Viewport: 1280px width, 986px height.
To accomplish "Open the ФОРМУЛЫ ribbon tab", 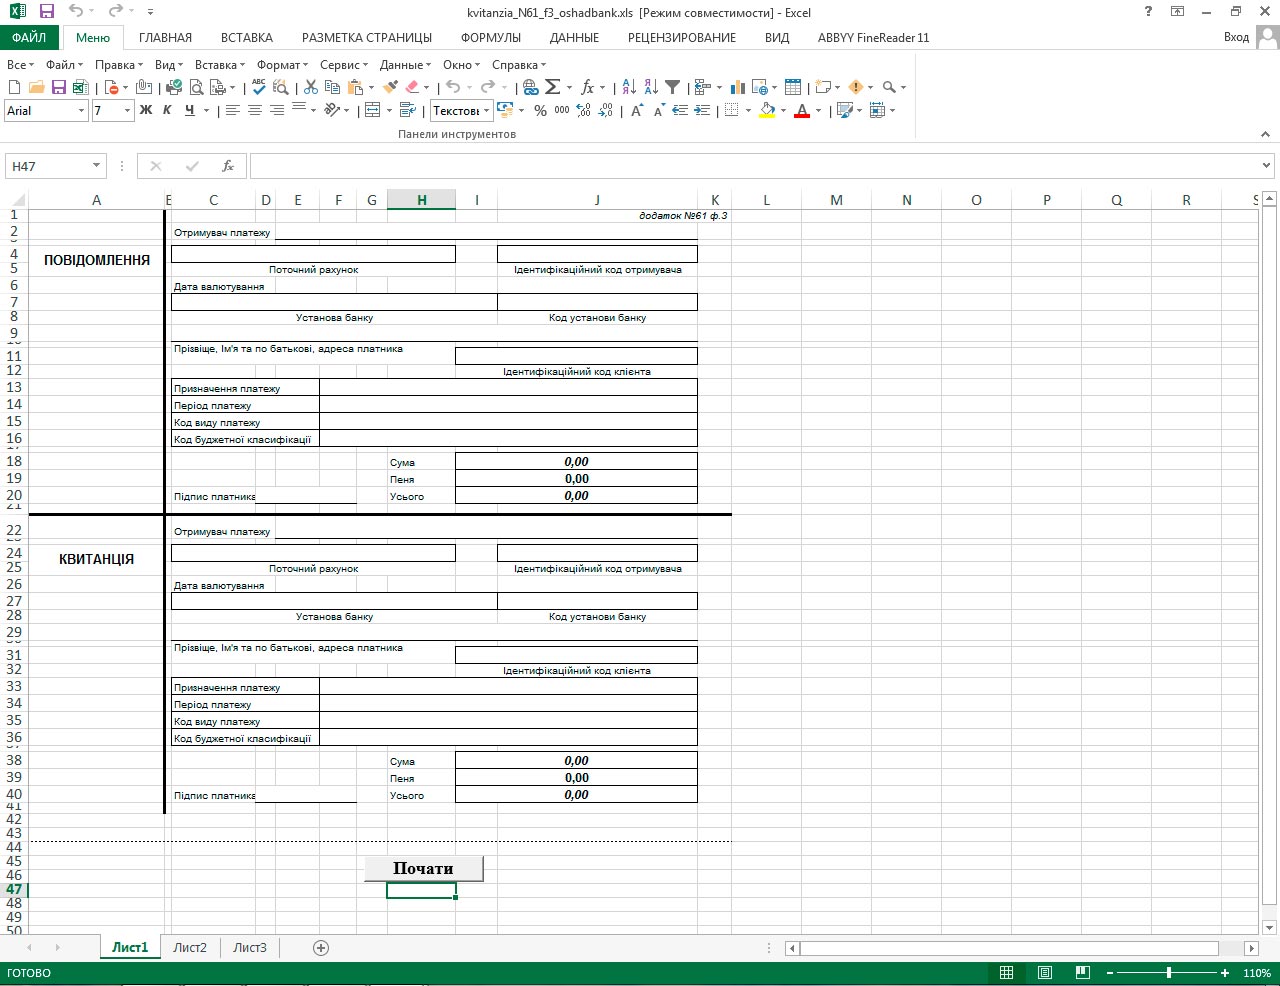I will pos(490,38).
